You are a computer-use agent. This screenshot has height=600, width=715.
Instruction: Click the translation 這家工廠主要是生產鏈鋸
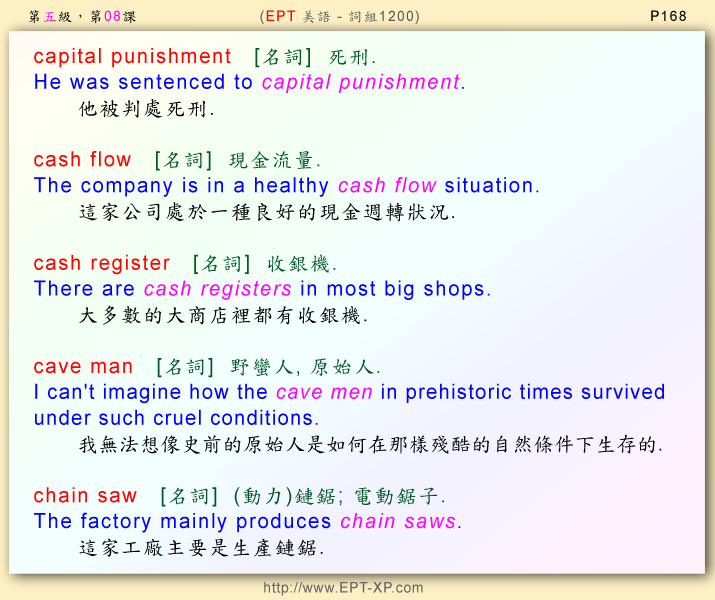pos(201,548)
